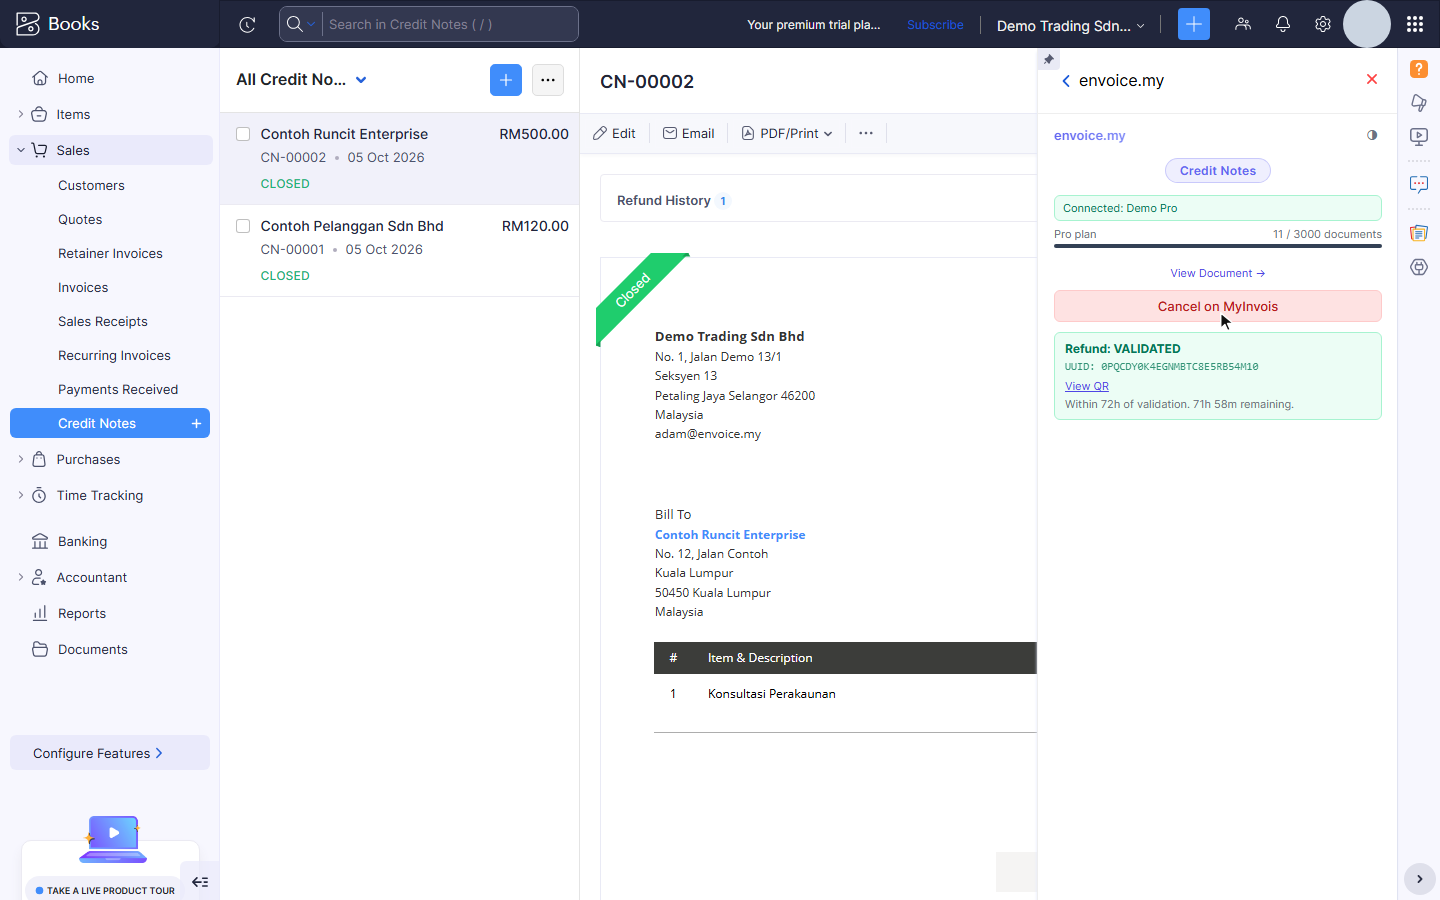Close the envoice.my panel
Viewport: 1440px width, 900px height.
1372,79
